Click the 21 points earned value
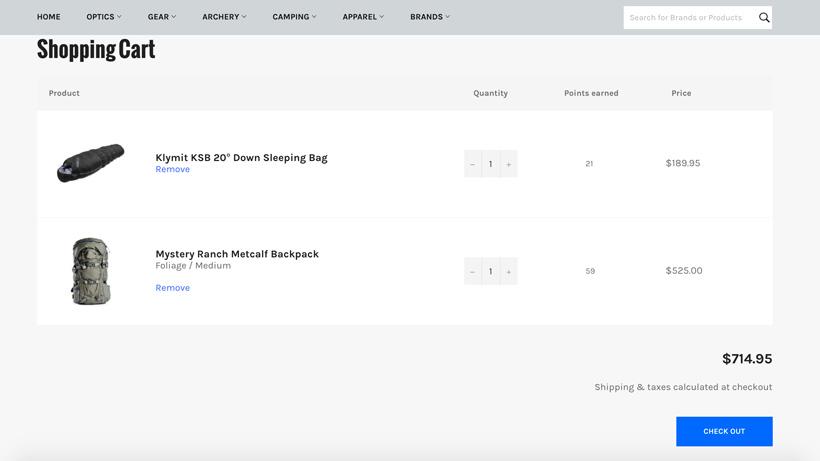The height and width of the screenshot is (461, 820). (589, 164)
